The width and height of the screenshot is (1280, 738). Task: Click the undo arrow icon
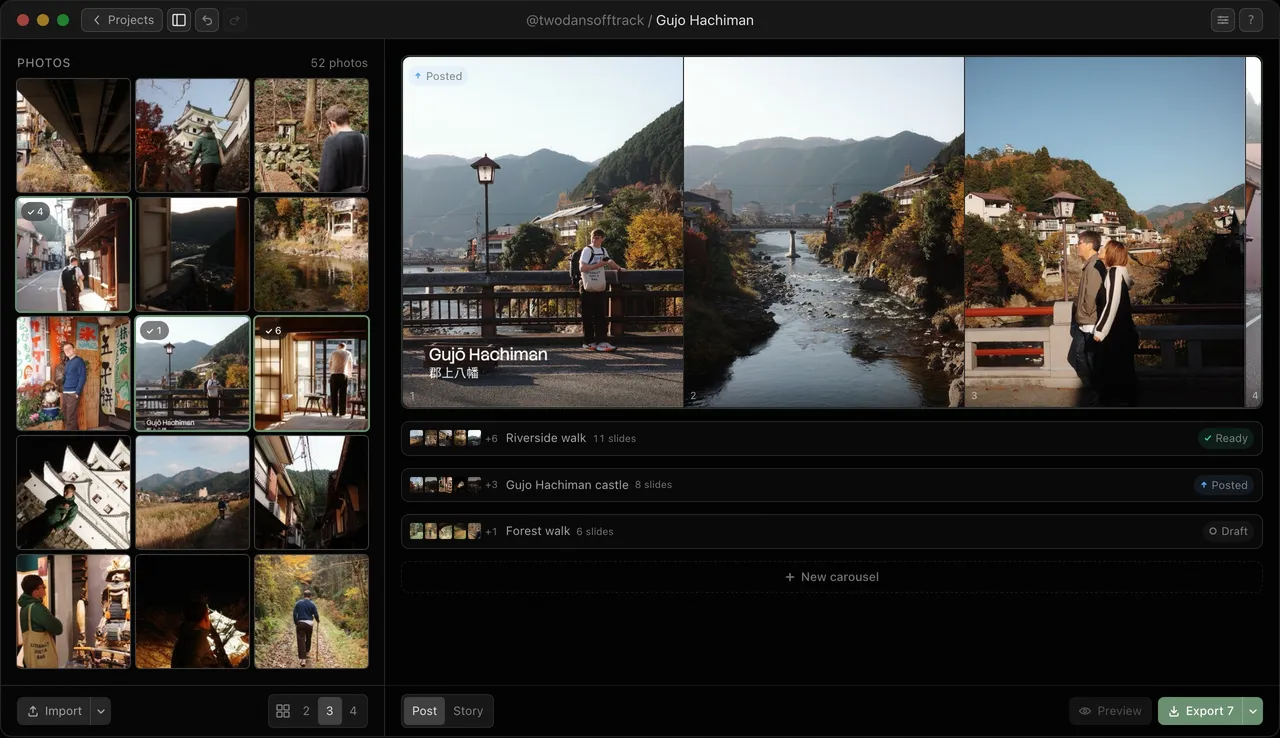click(x=207, y=20)
